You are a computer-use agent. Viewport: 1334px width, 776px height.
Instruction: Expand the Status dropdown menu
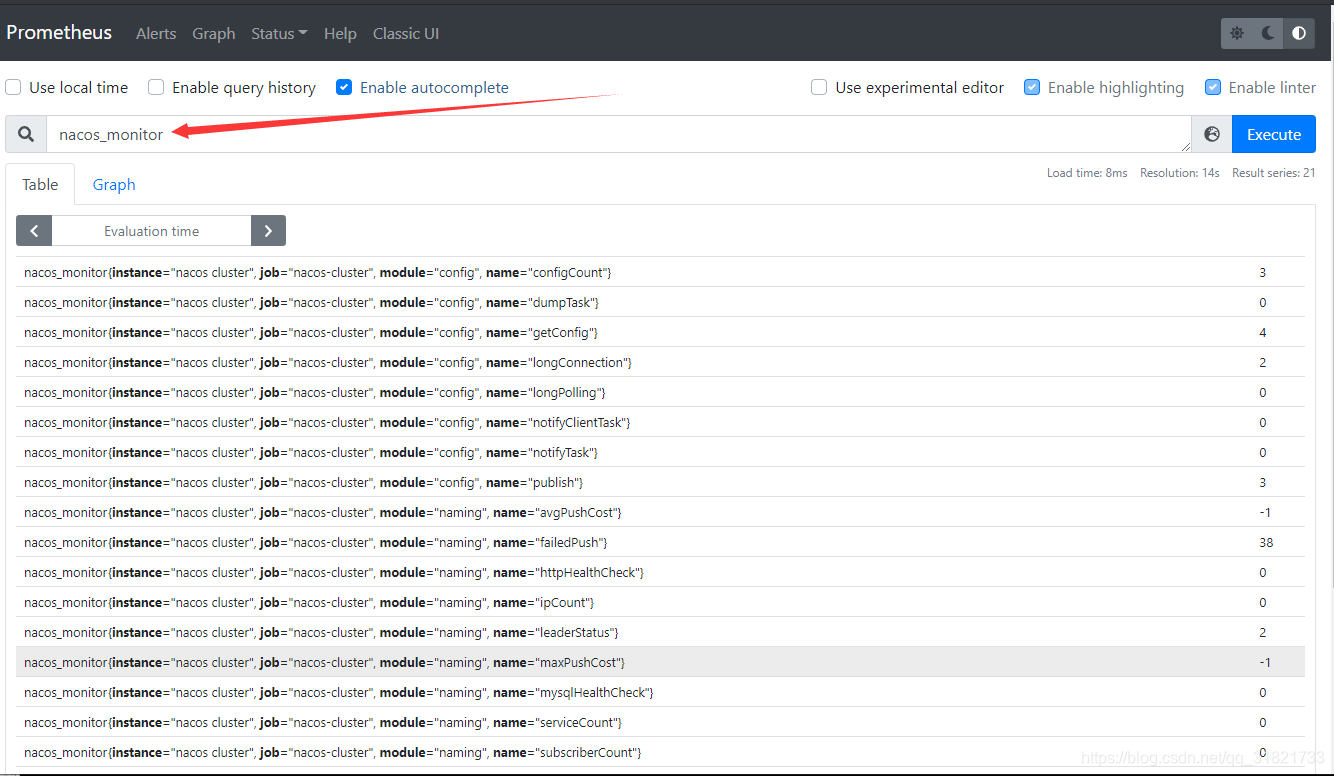point(279,33)
